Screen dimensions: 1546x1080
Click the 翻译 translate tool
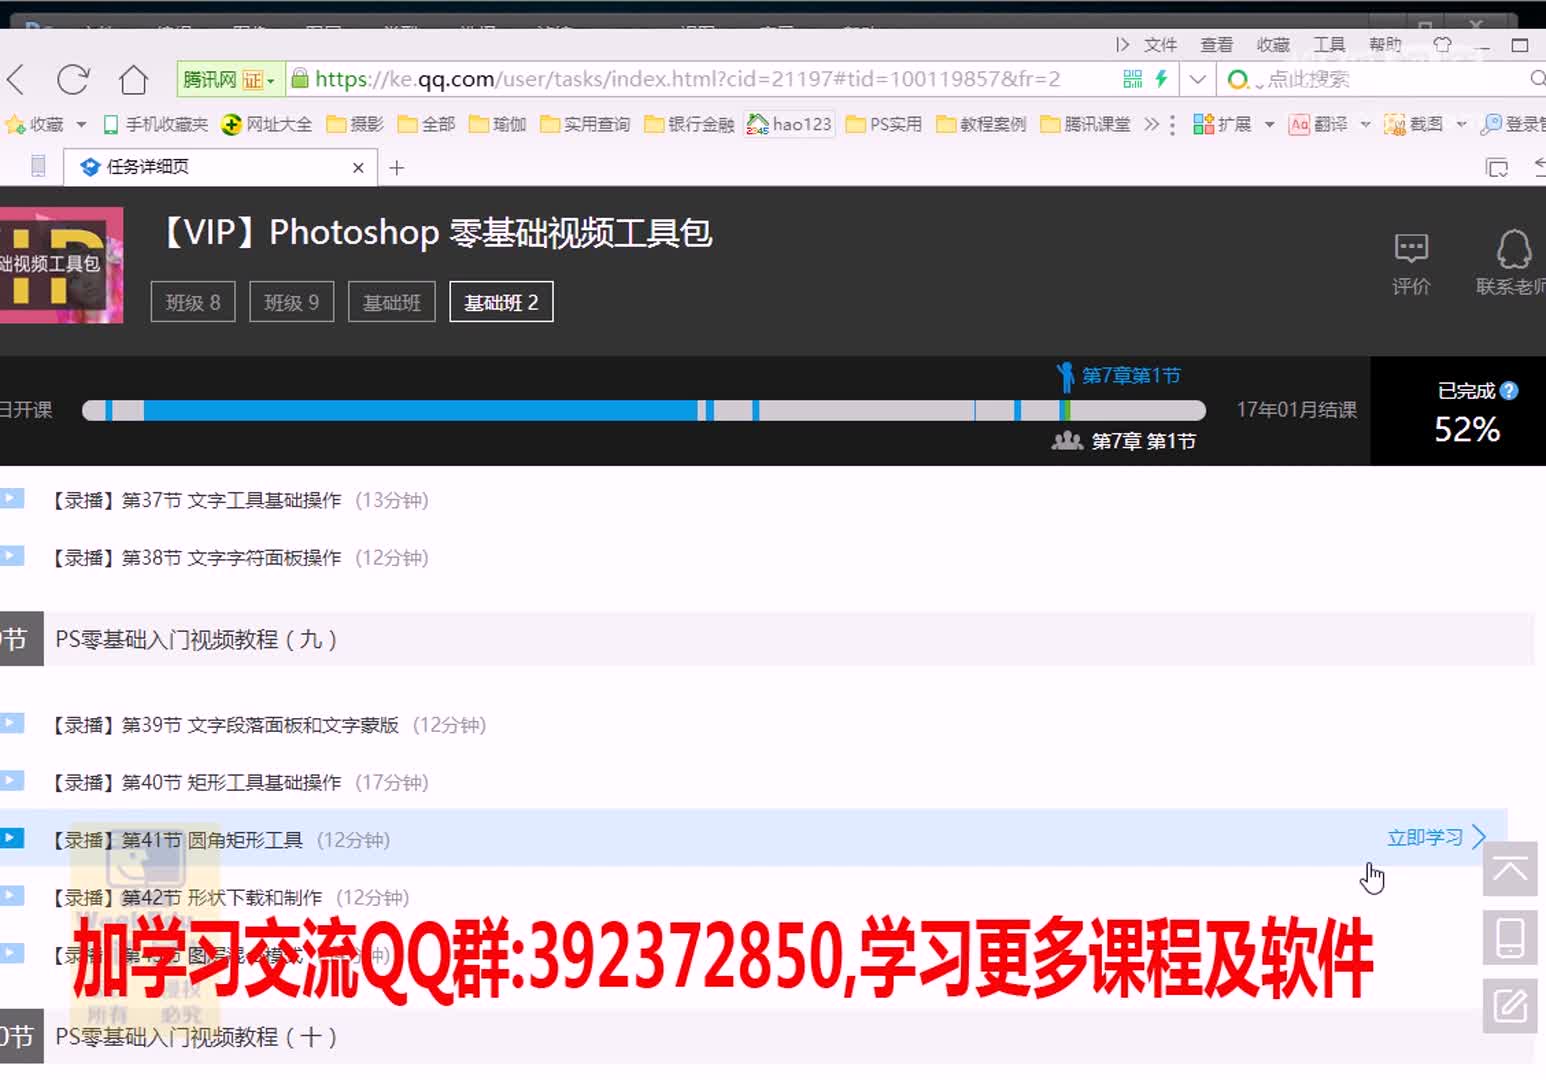point(1318,124)
